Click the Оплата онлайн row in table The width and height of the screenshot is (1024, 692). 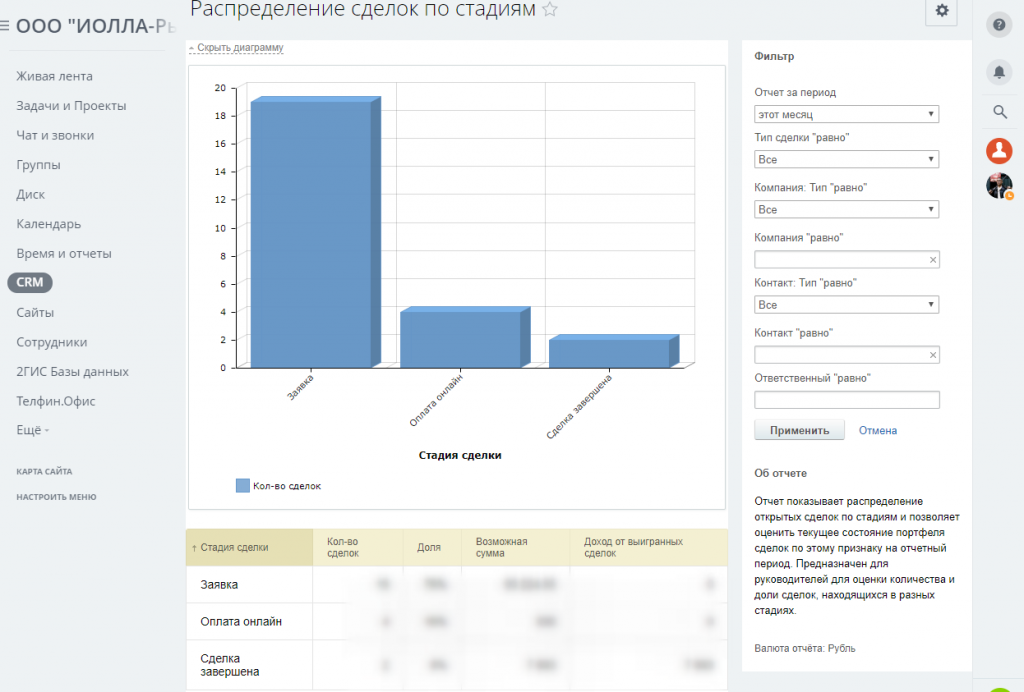pos(456,621)
